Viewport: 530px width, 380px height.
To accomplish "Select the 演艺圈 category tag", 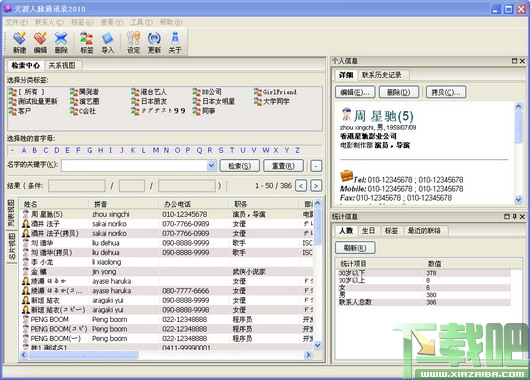I will coord(85,101).
